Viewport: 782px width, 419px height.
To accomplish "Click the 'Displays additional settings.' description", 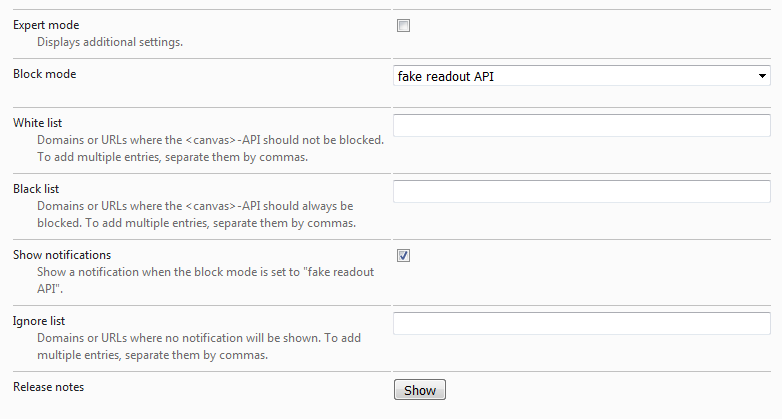I will pyautogui.click(x=110, y=42).
